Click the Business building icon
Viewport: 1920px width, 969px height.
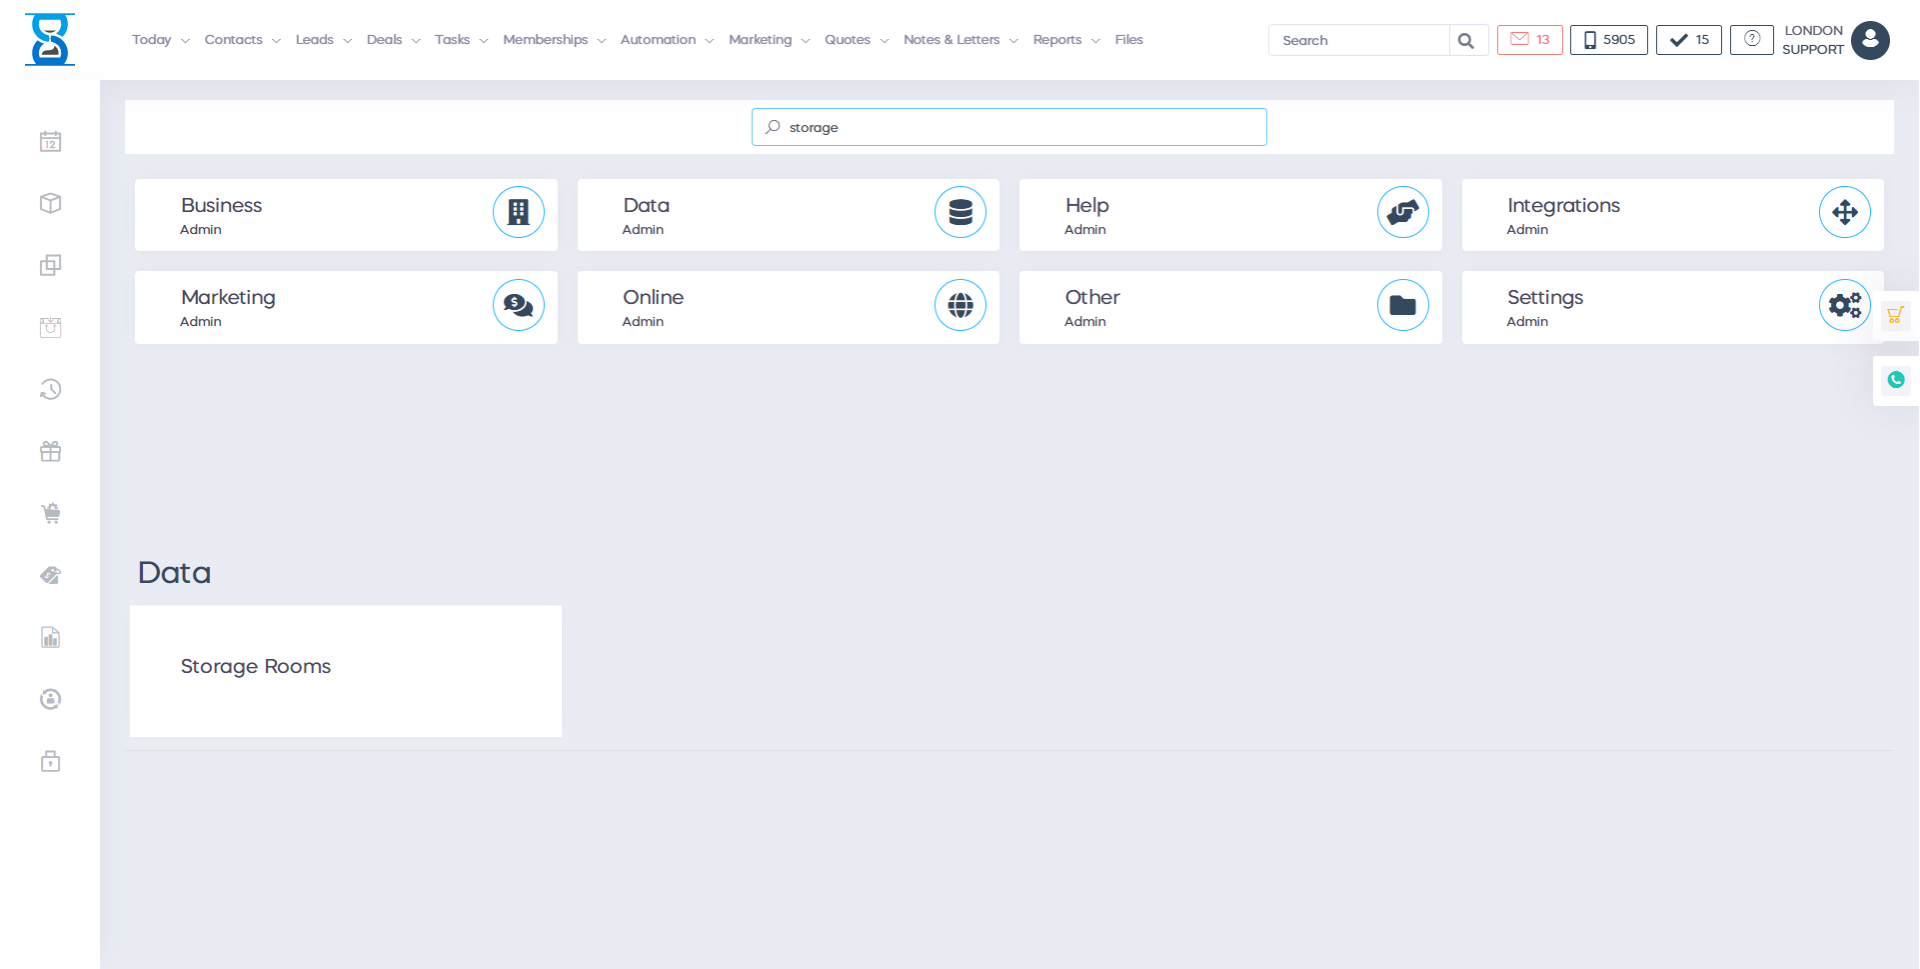(518, 212)
